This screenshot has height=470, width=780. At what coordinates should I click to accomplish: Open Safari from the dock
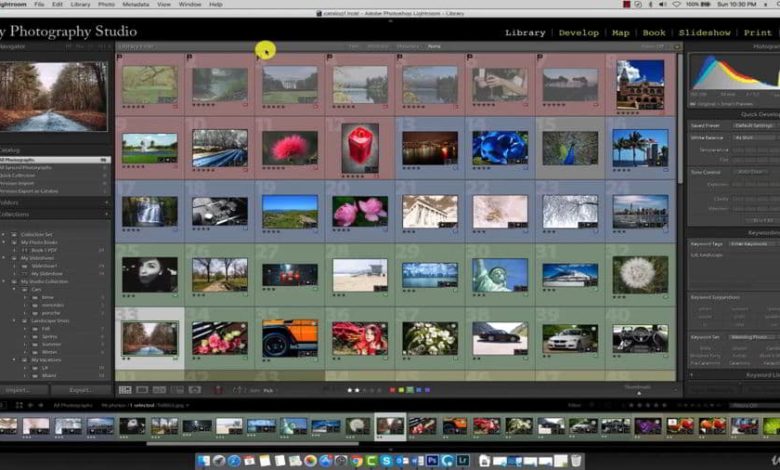234,461
